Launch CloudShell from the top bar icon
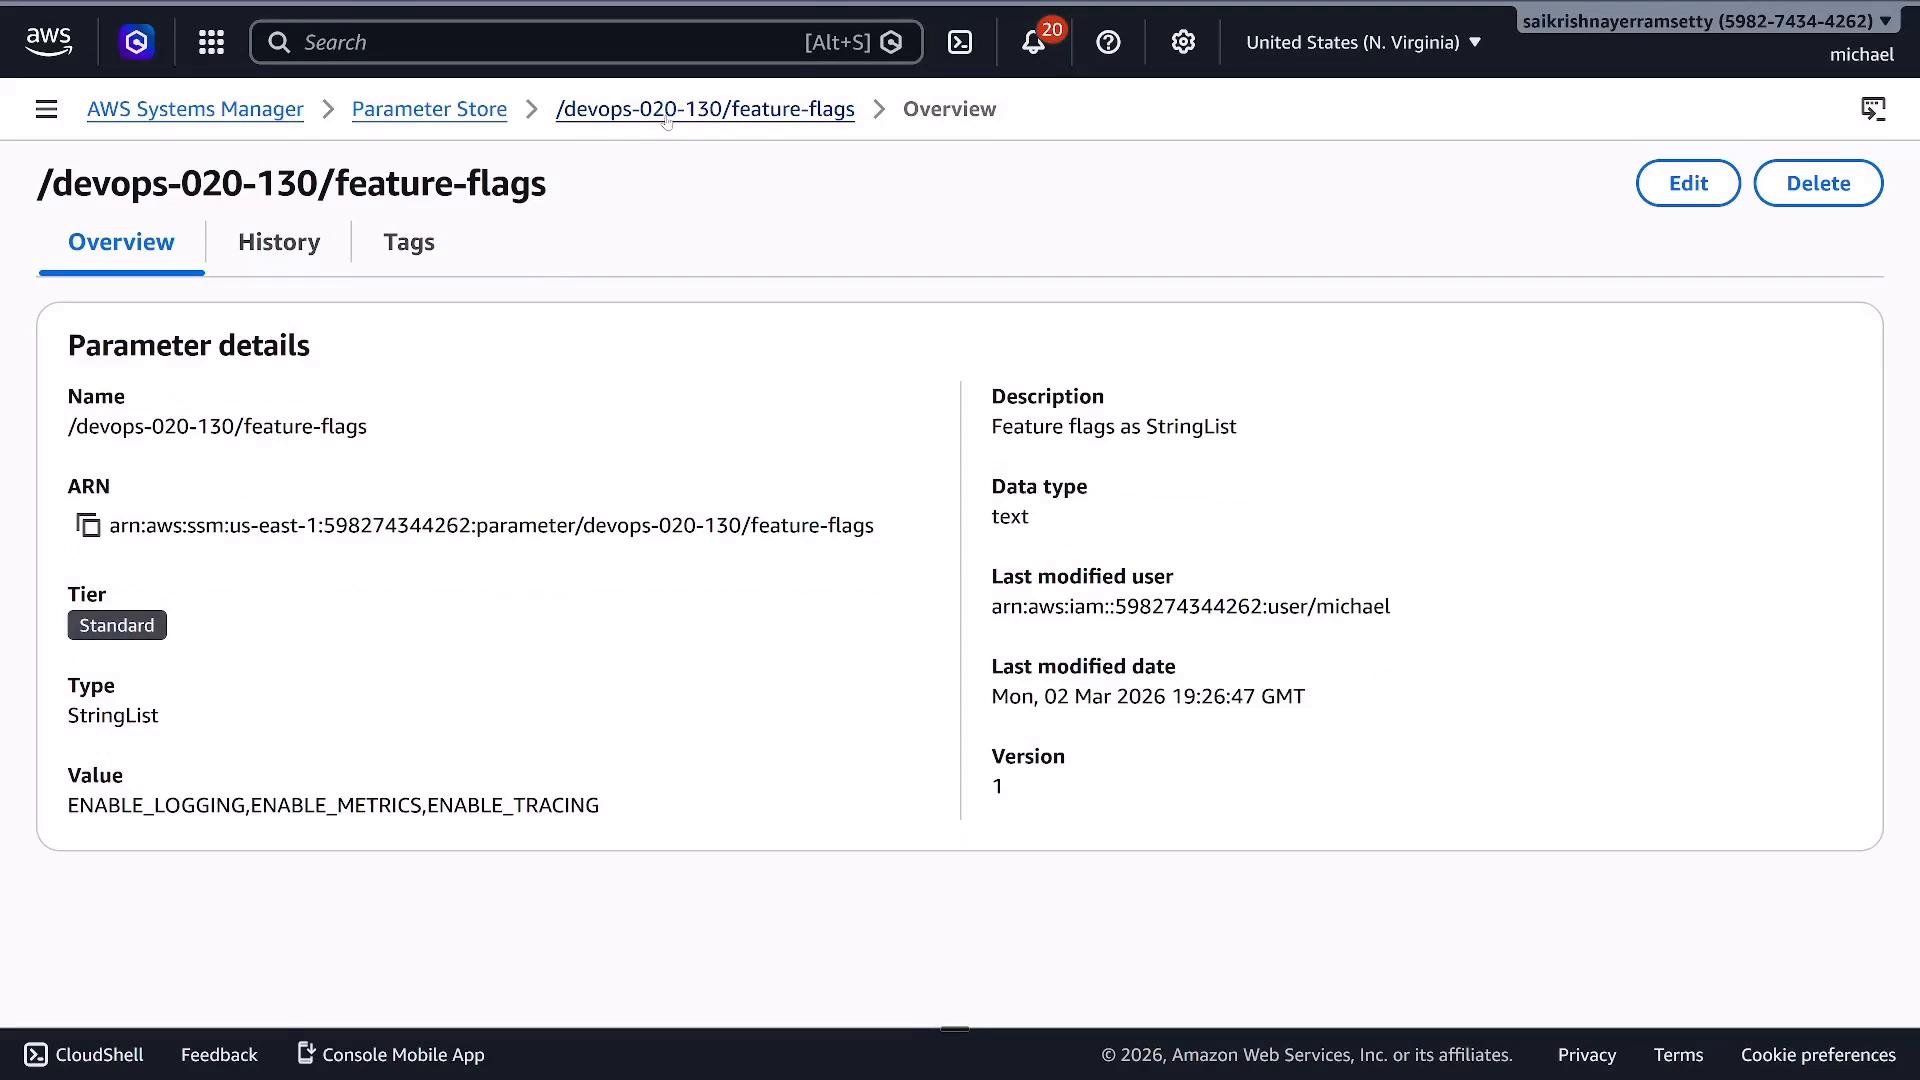Image resolution: width=1920 pixels, height=1080 pixels. coord(960,42)
